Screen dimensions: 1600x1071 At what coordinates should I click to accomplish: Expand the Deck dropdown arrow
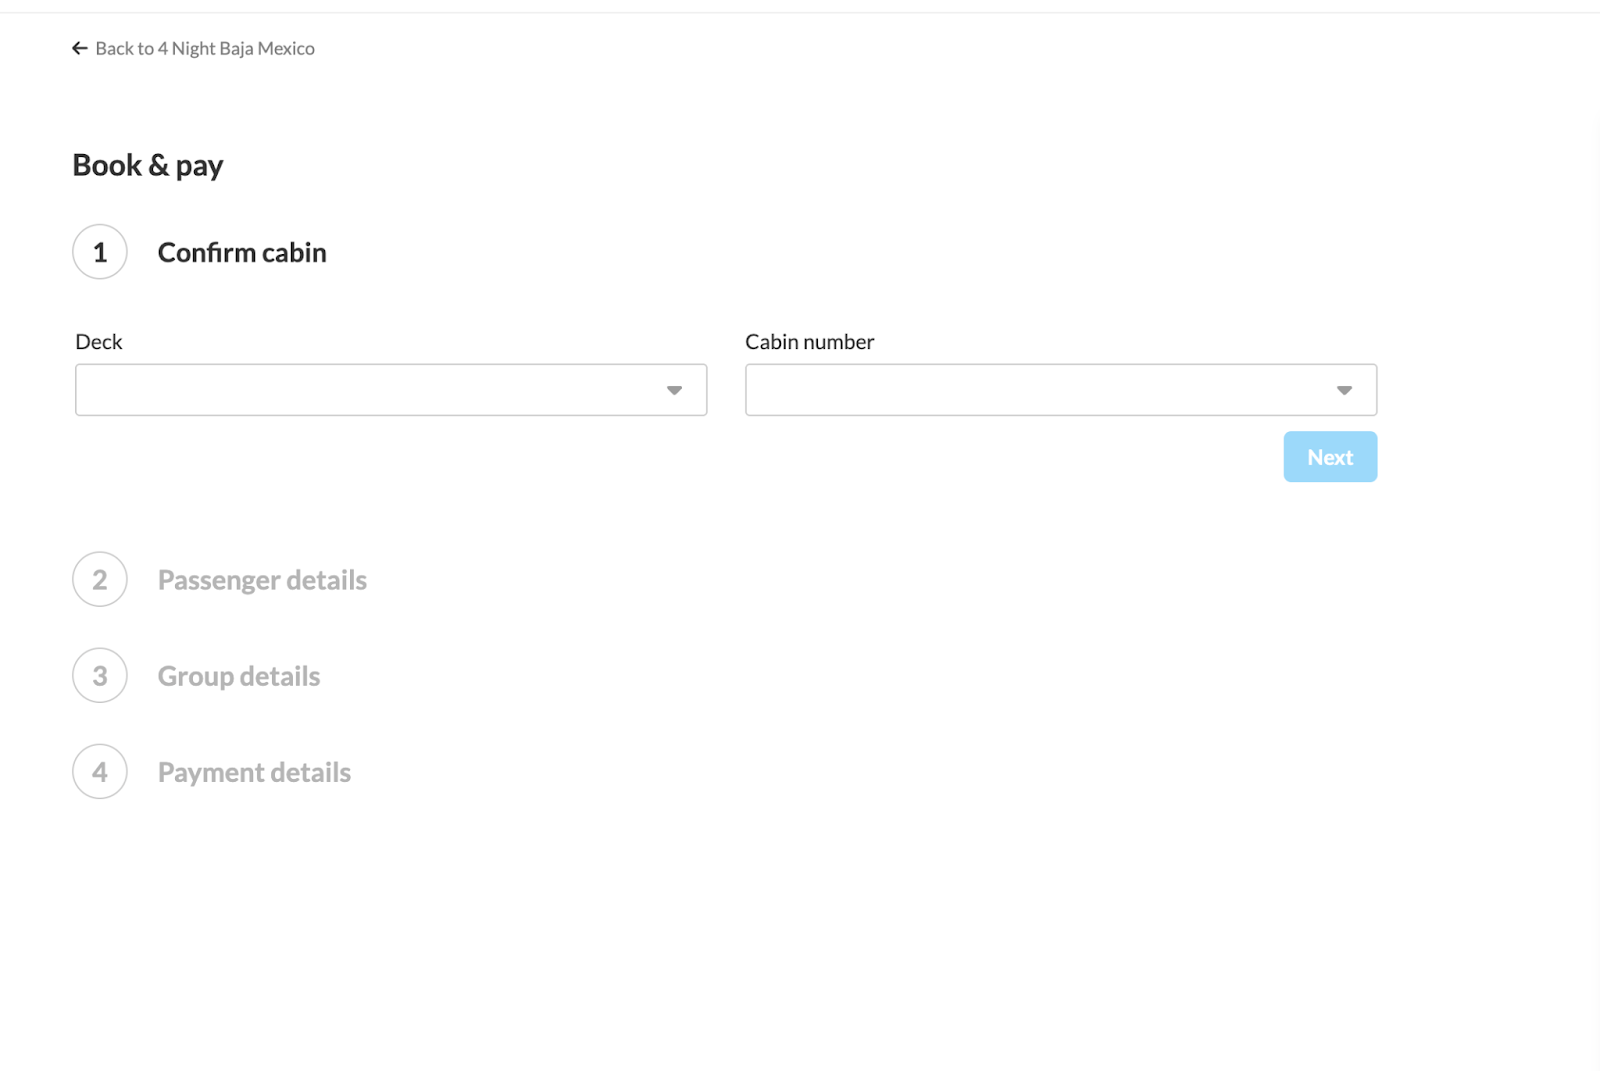(x=674, y=390)
